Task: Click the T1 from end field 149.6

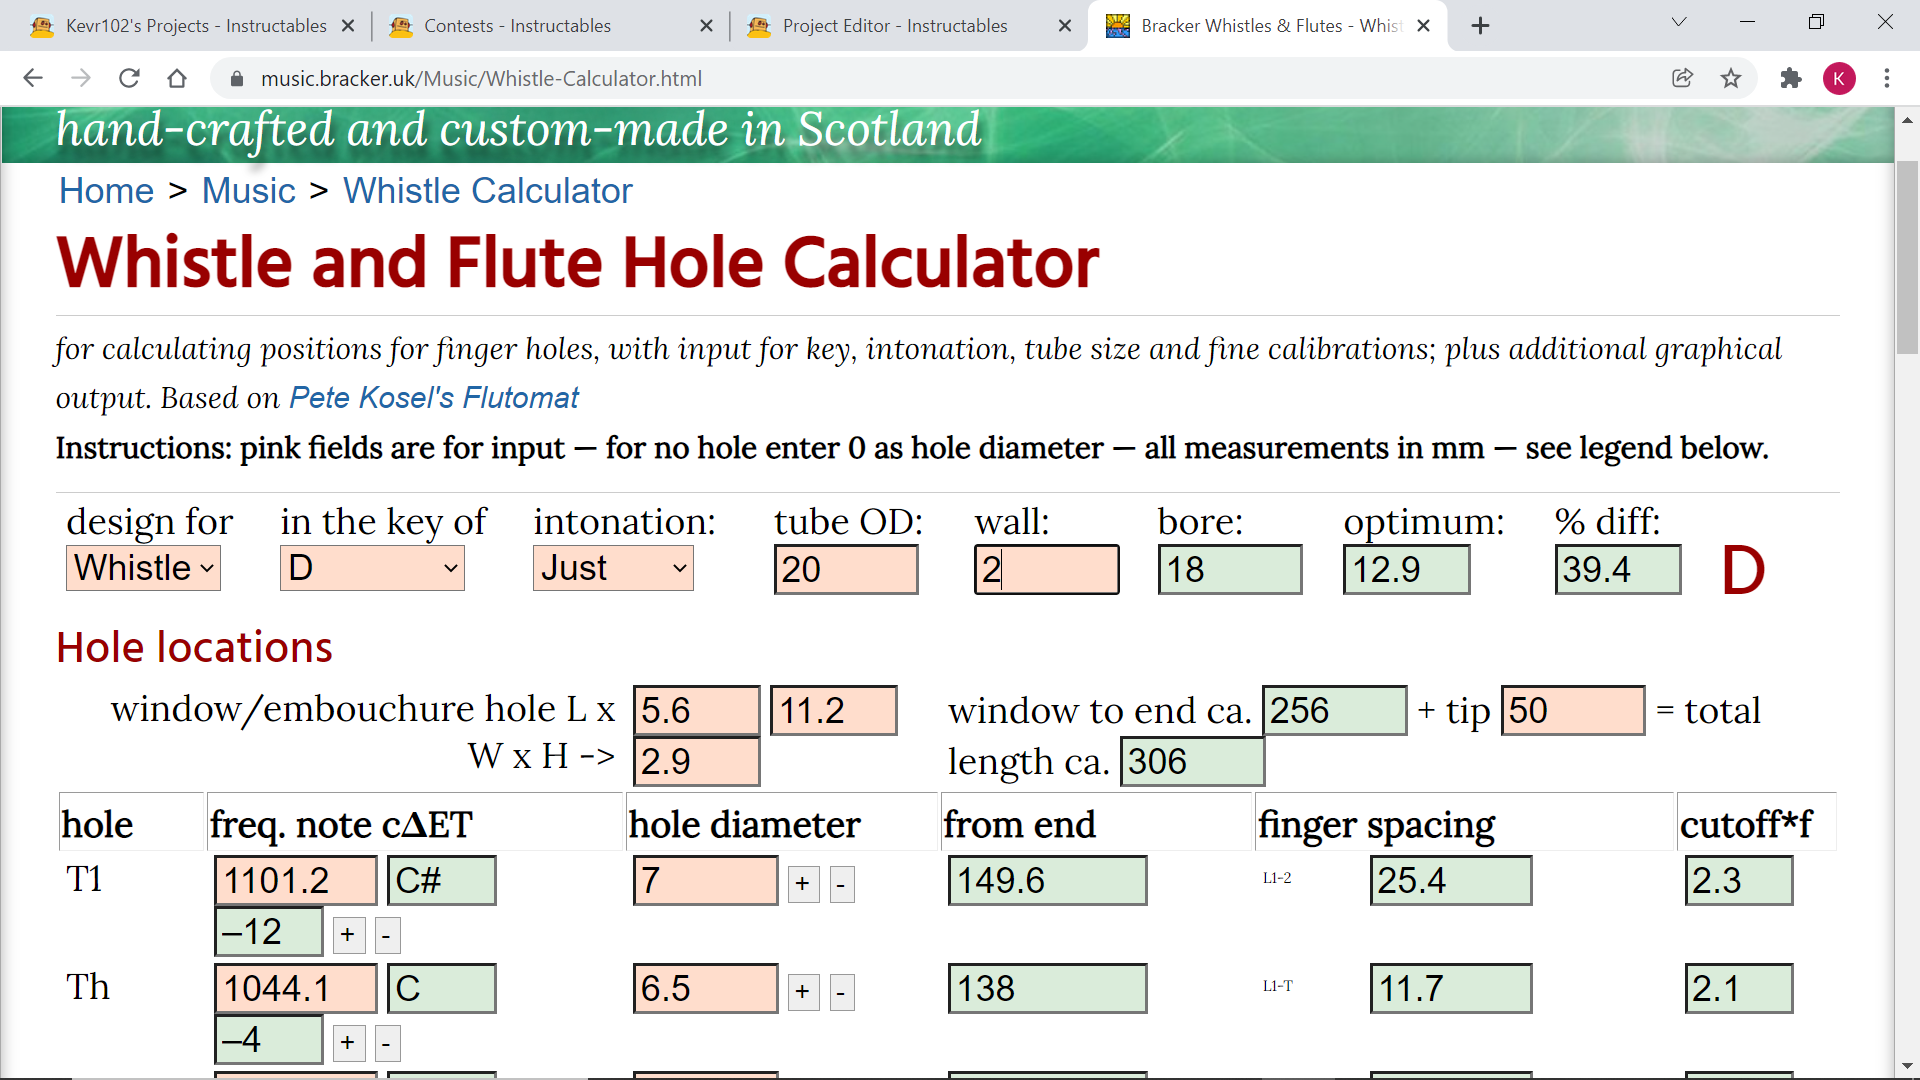Action: (x=1048, y=881)
